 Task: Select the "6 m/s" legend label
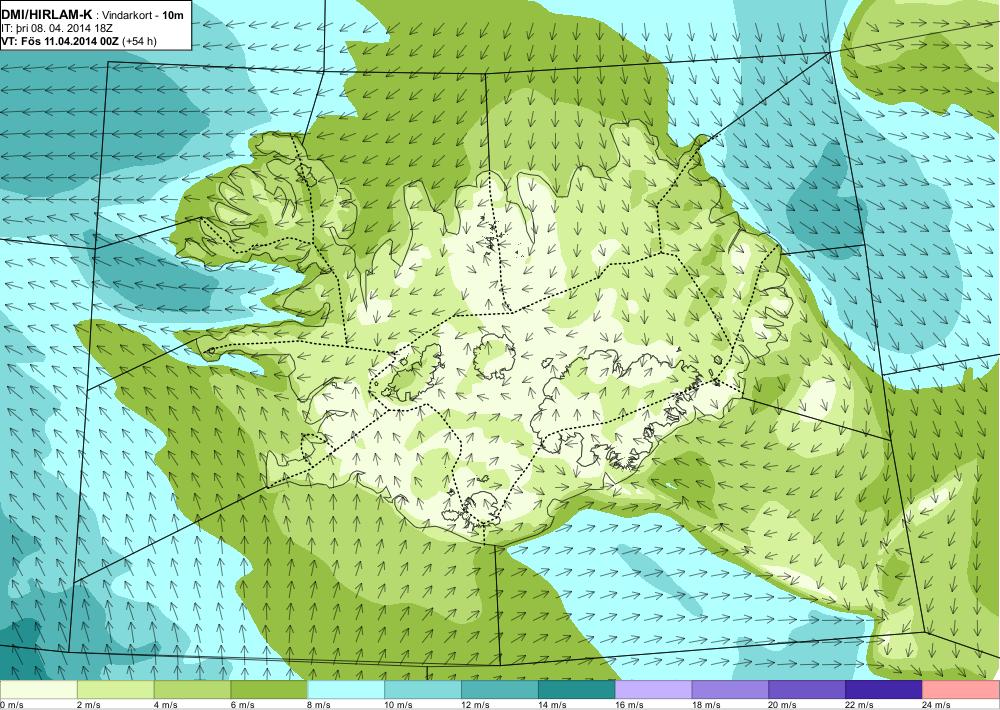tap(242, 705)
